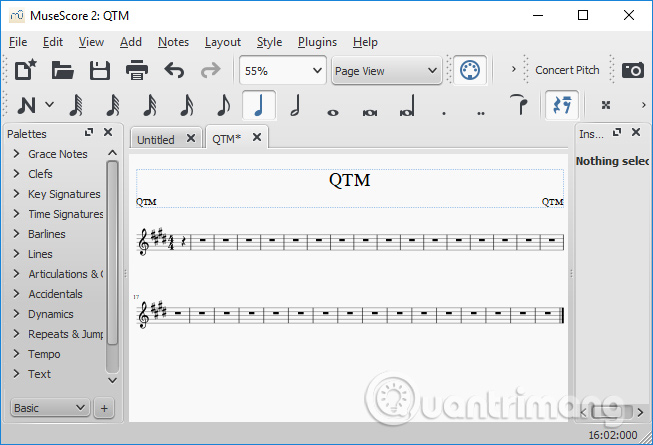This screenshot has width=653, height=445.
Task: Undock the Palettes panel
Action: pos(89,132)
